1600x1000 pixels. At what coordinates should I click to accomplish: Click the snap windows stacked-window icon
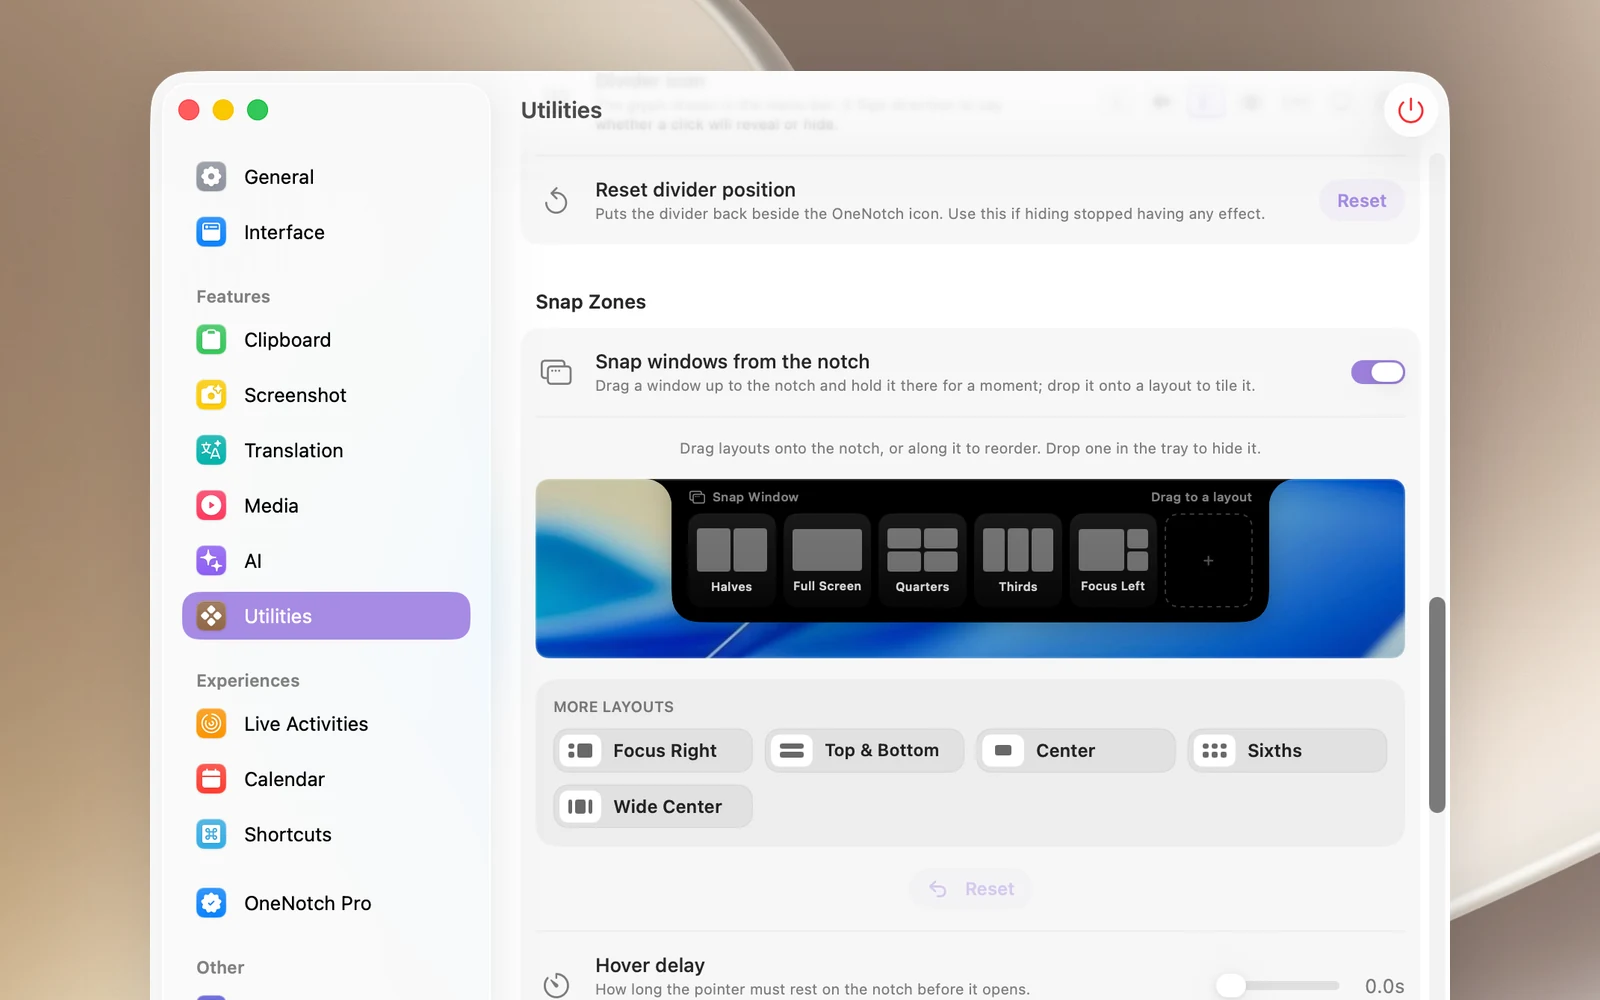(x=556, y=372)
